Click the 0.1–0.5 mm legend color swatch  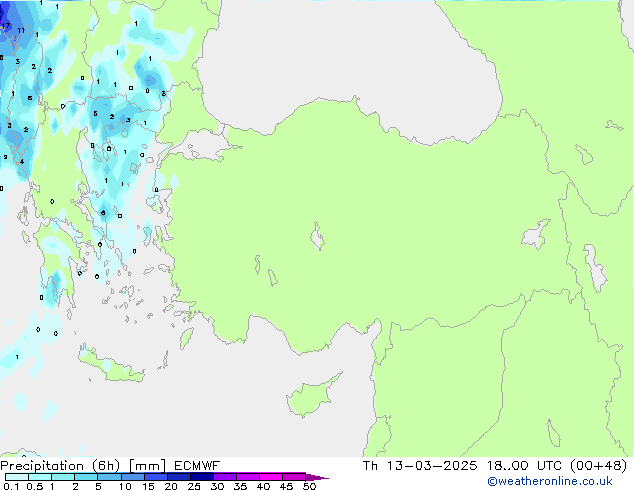click(17, 477)
